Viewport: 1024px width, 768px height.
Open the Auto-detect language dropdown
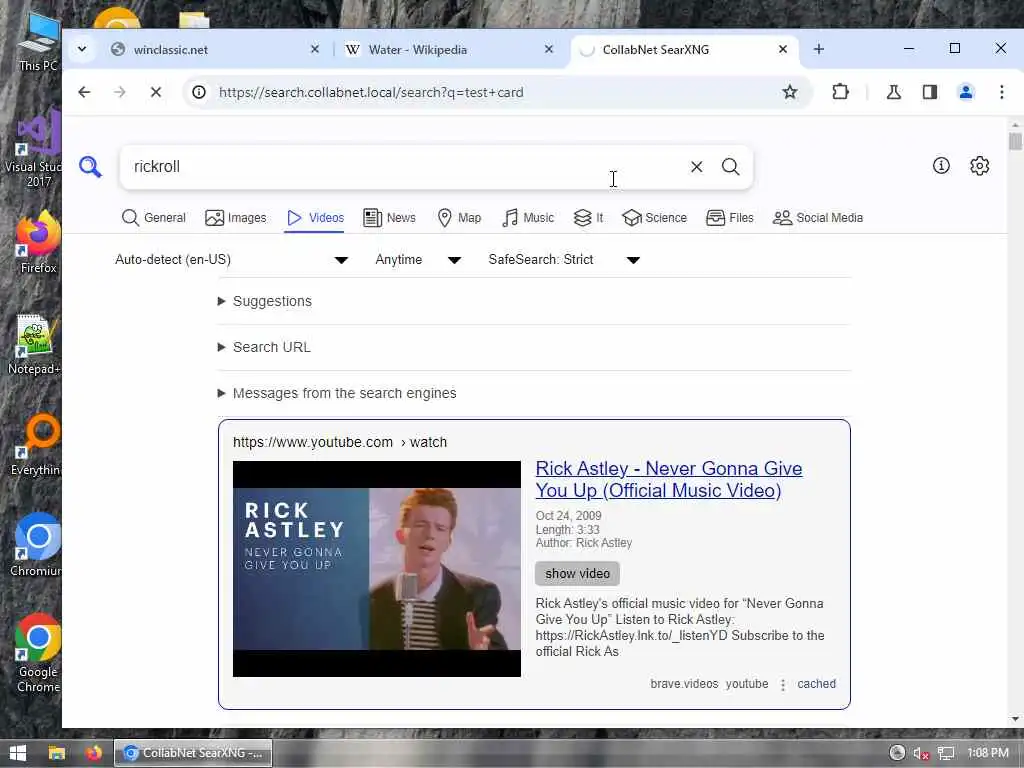(232, 259)
